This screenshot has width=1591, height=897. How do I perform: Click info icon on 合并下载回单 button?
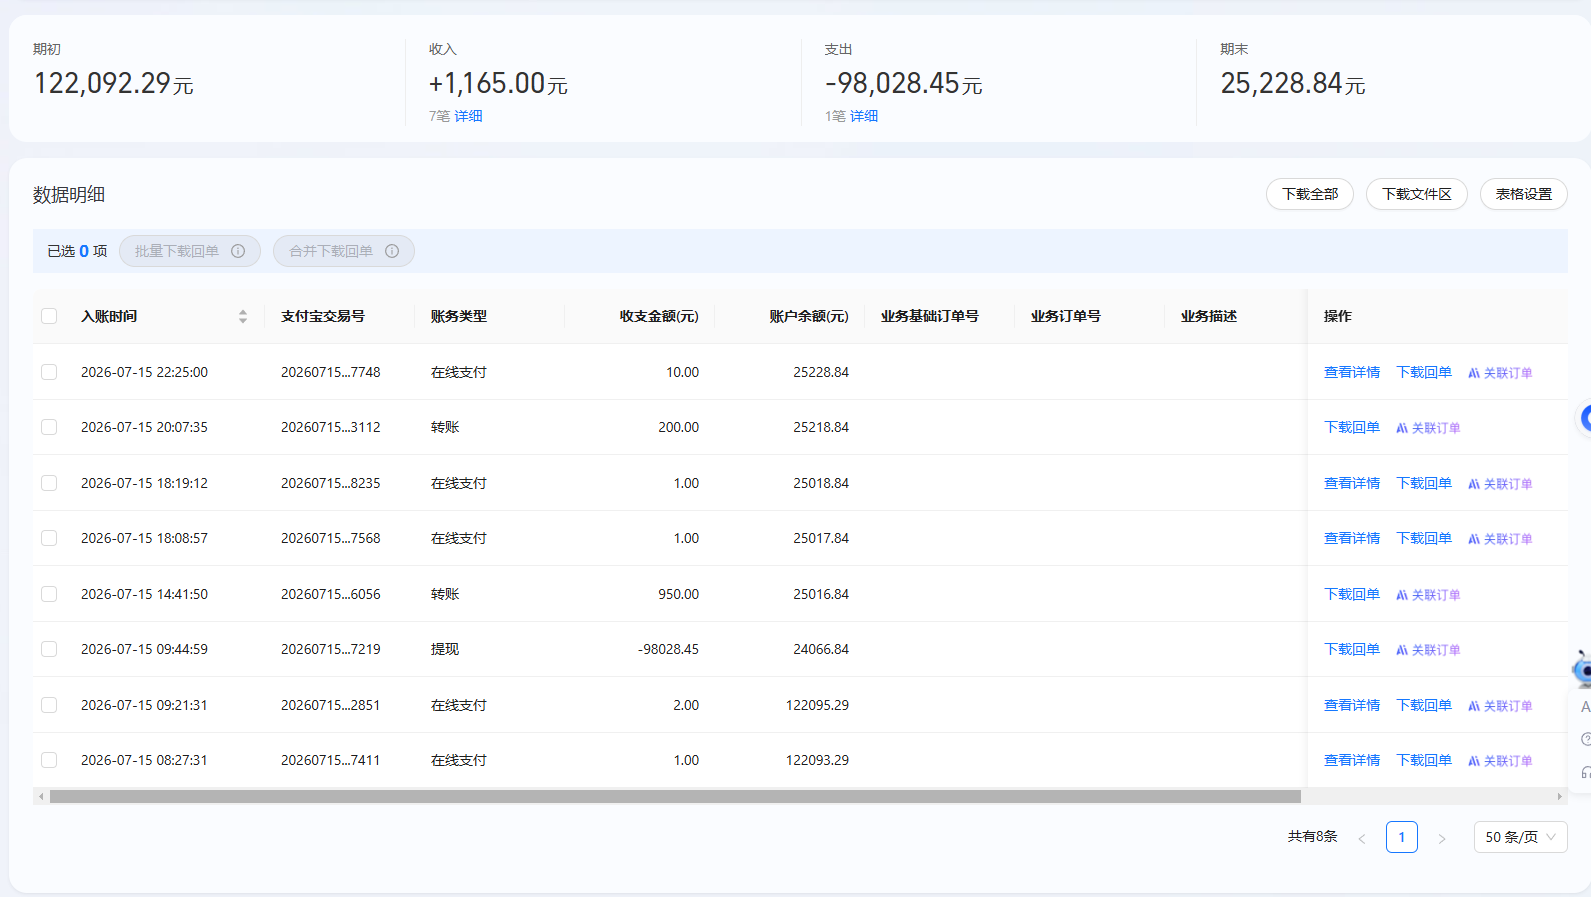392,251
